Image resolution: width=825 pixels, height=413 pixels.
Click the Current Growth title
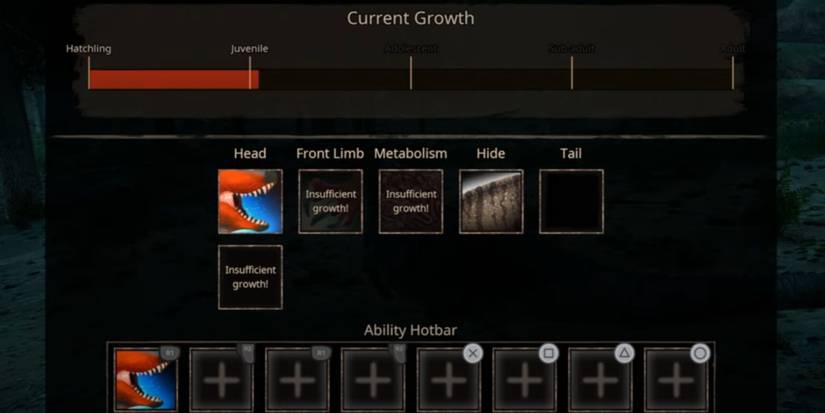tap(410, 18)
